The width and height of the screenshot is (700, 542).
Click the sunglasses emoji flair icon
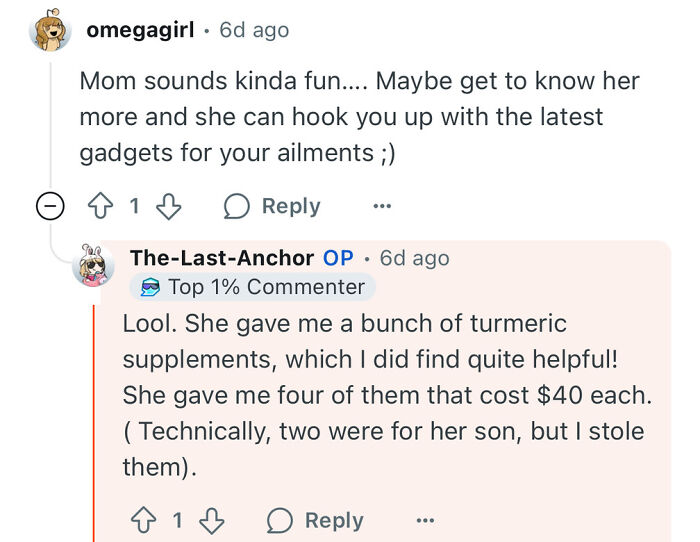pos(149,288)
